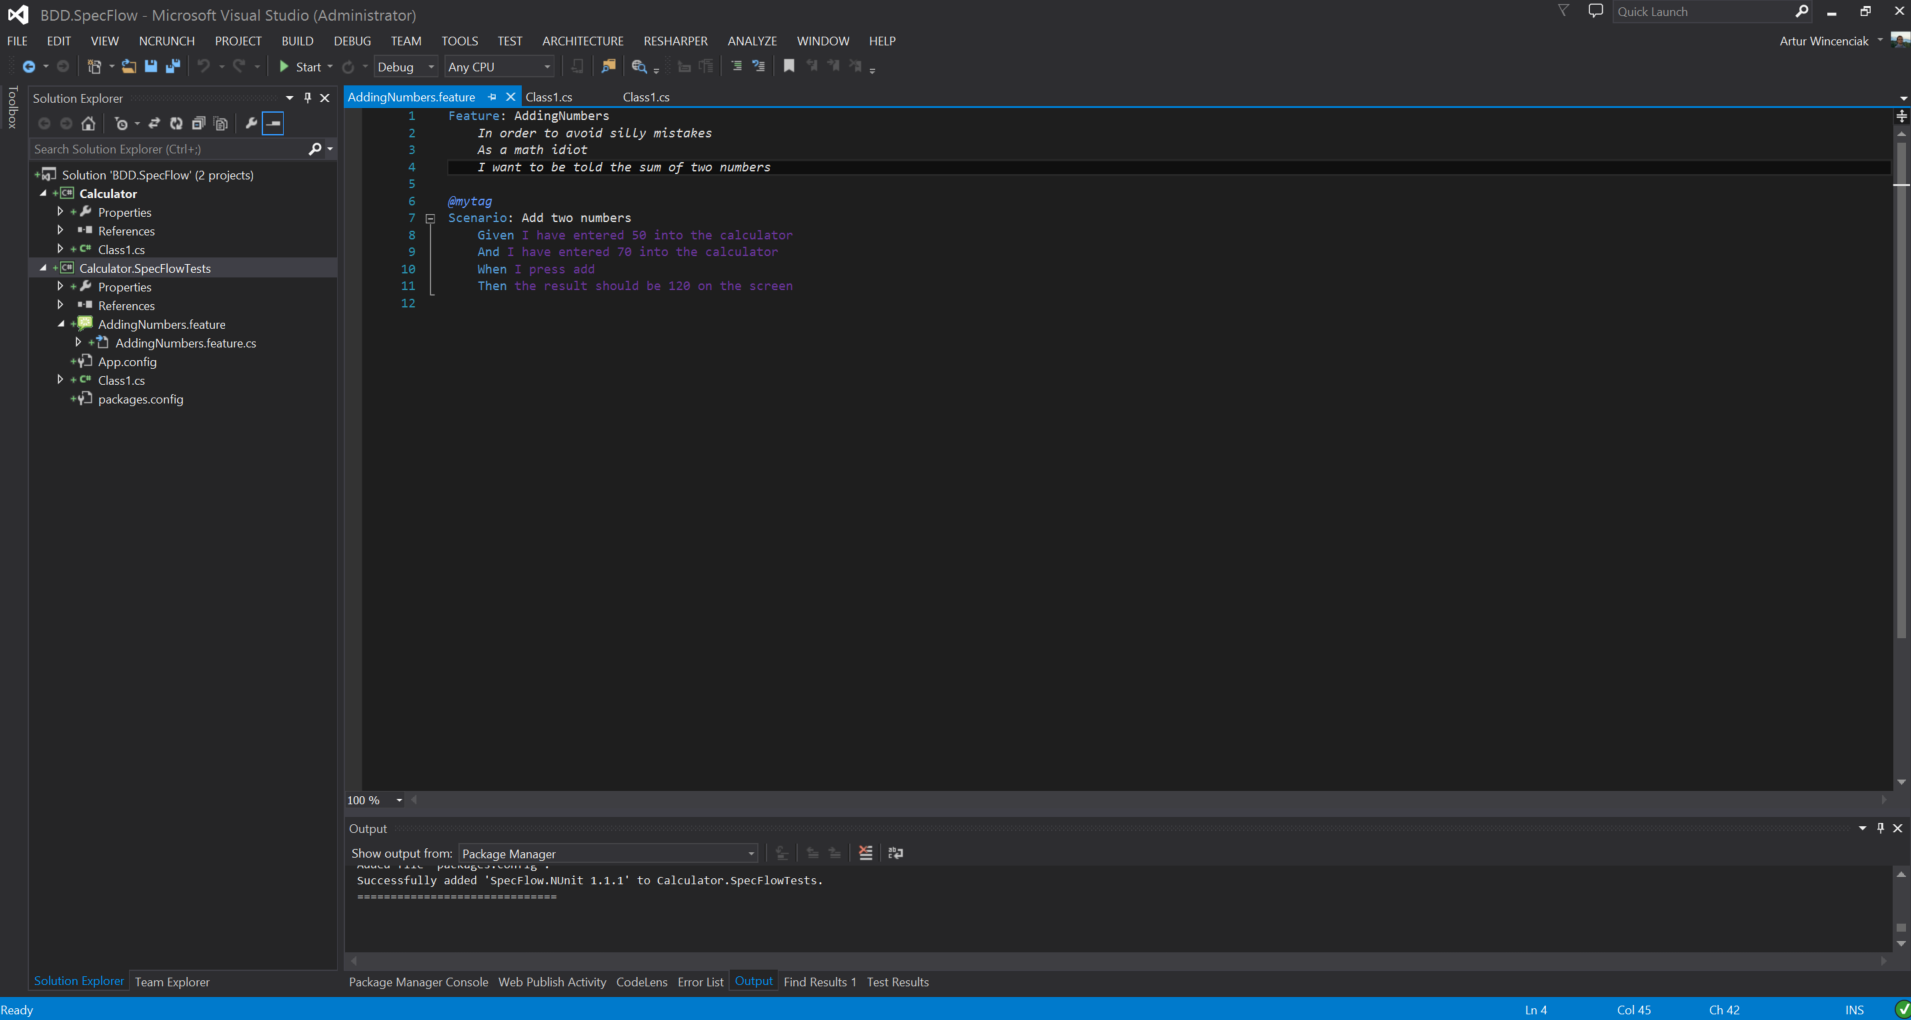1911x1020 pixels.
Task: Select App.config in Solution Explorer
Action: [127, 362]
